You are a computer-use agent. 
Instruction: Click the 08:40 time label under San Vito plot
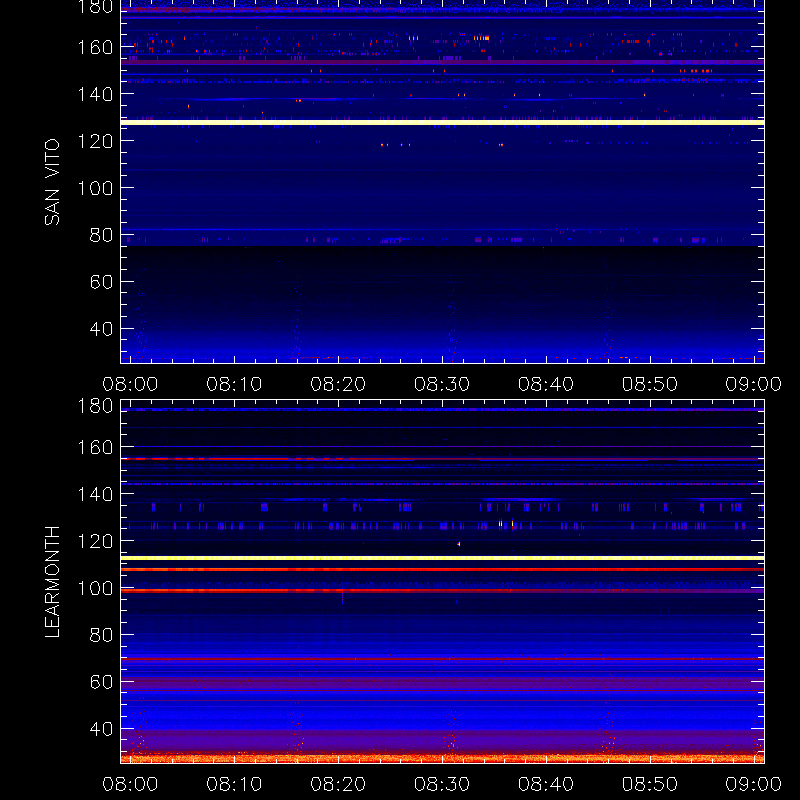coord(546,384)
